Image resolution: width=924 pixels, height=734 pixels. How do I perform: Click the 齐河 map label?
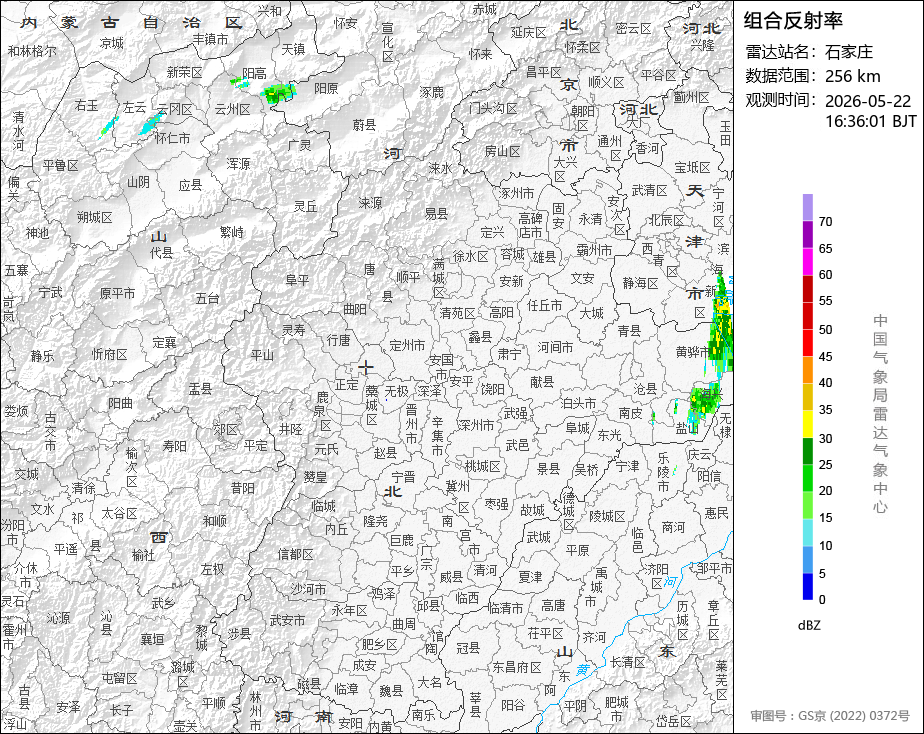[x=594, y=637]
